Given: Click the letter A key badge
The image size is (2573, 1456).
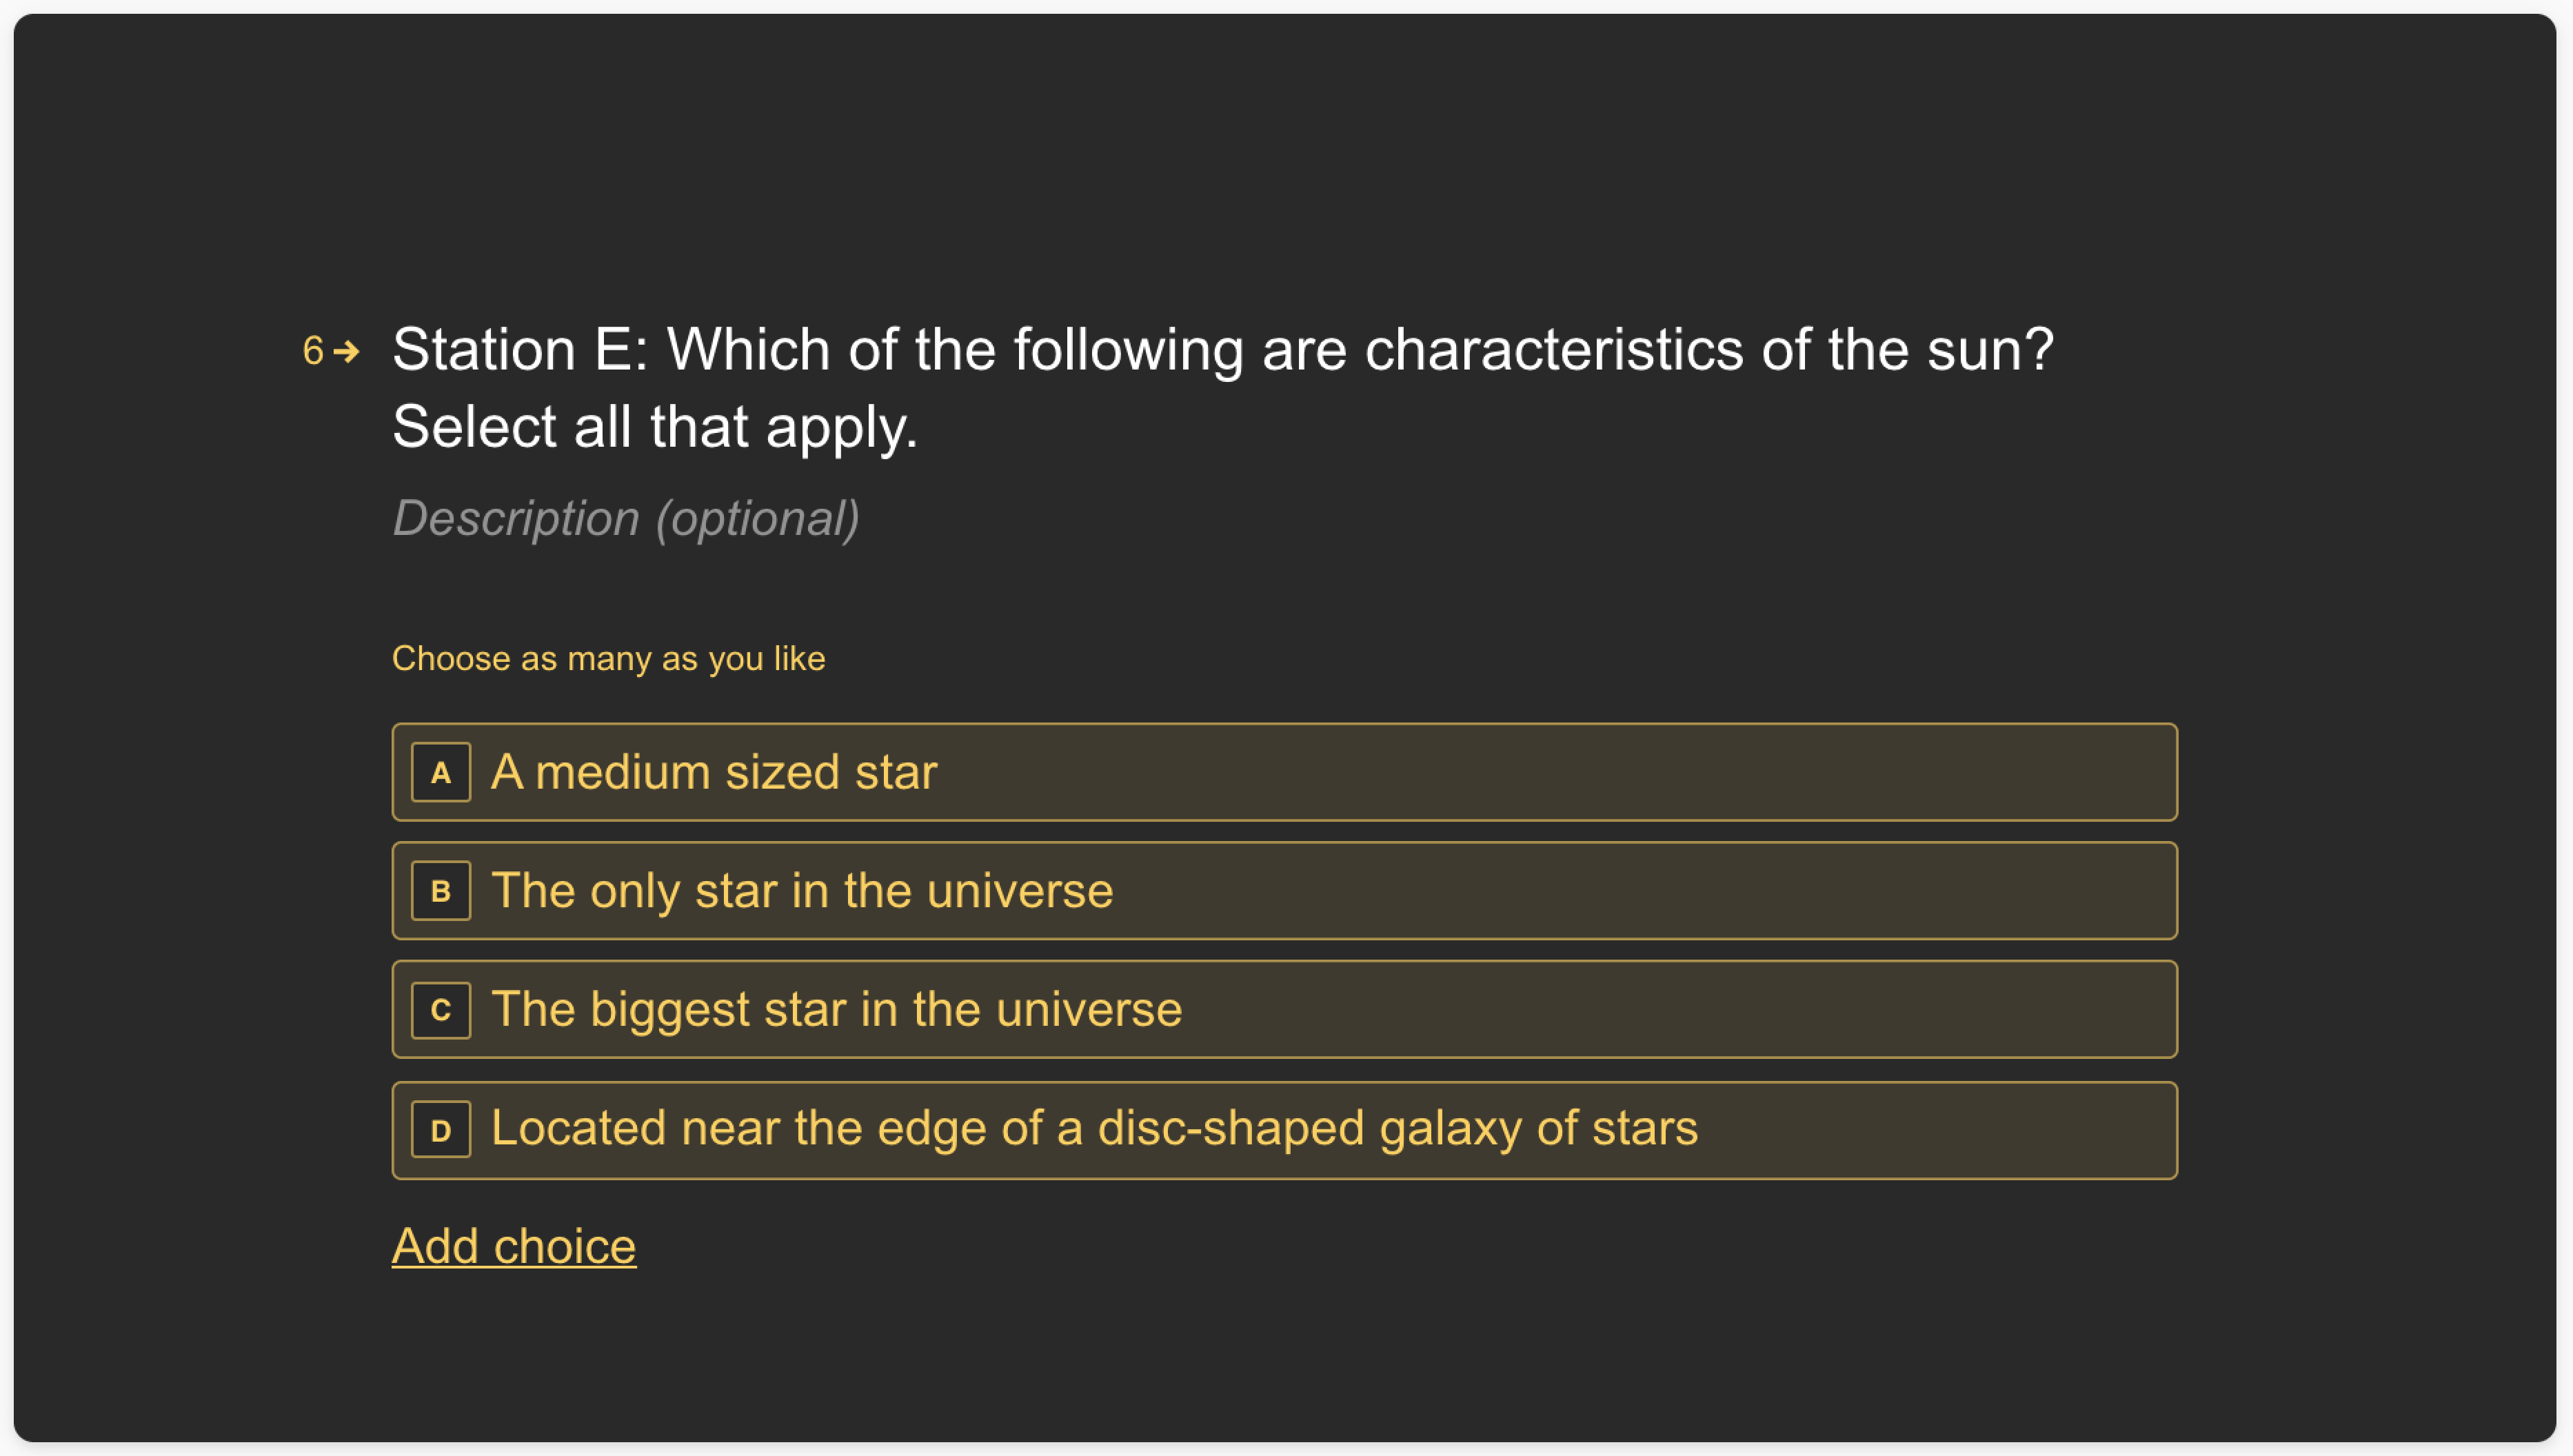Looking at the screenshot, I should coord(441,772).
